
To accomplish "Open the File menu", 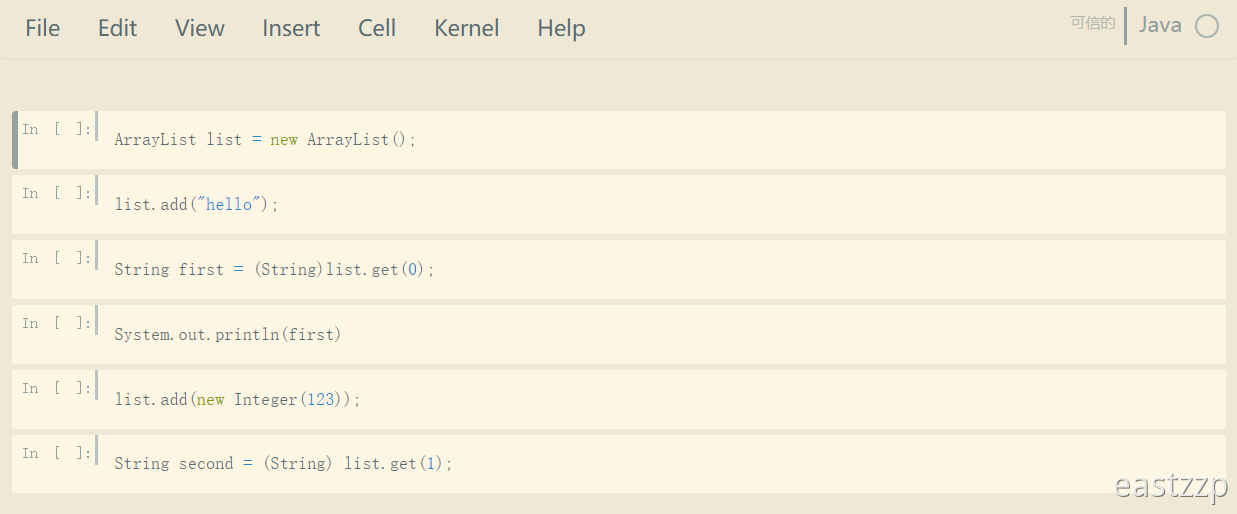I will pos(43,28).
